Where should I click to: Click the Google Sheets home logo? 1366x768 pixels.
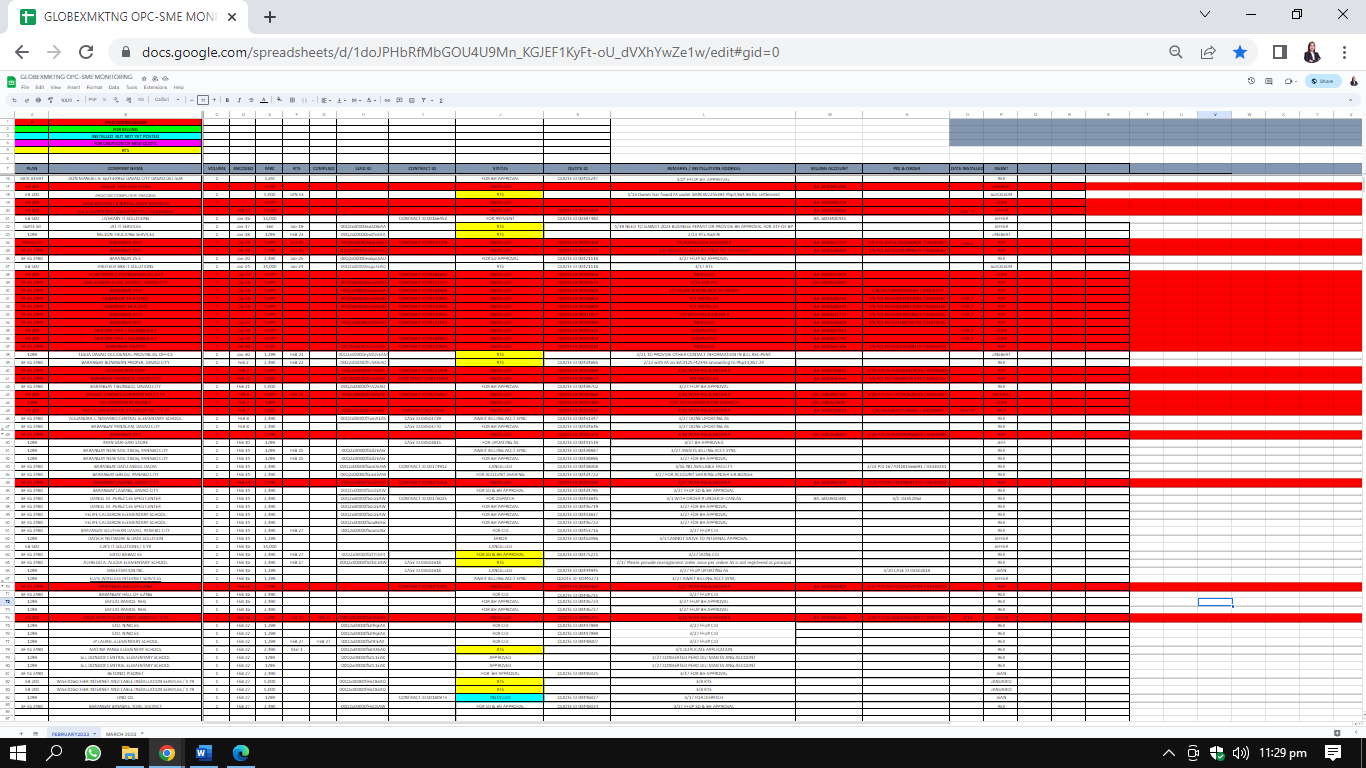tap(11, 80)
